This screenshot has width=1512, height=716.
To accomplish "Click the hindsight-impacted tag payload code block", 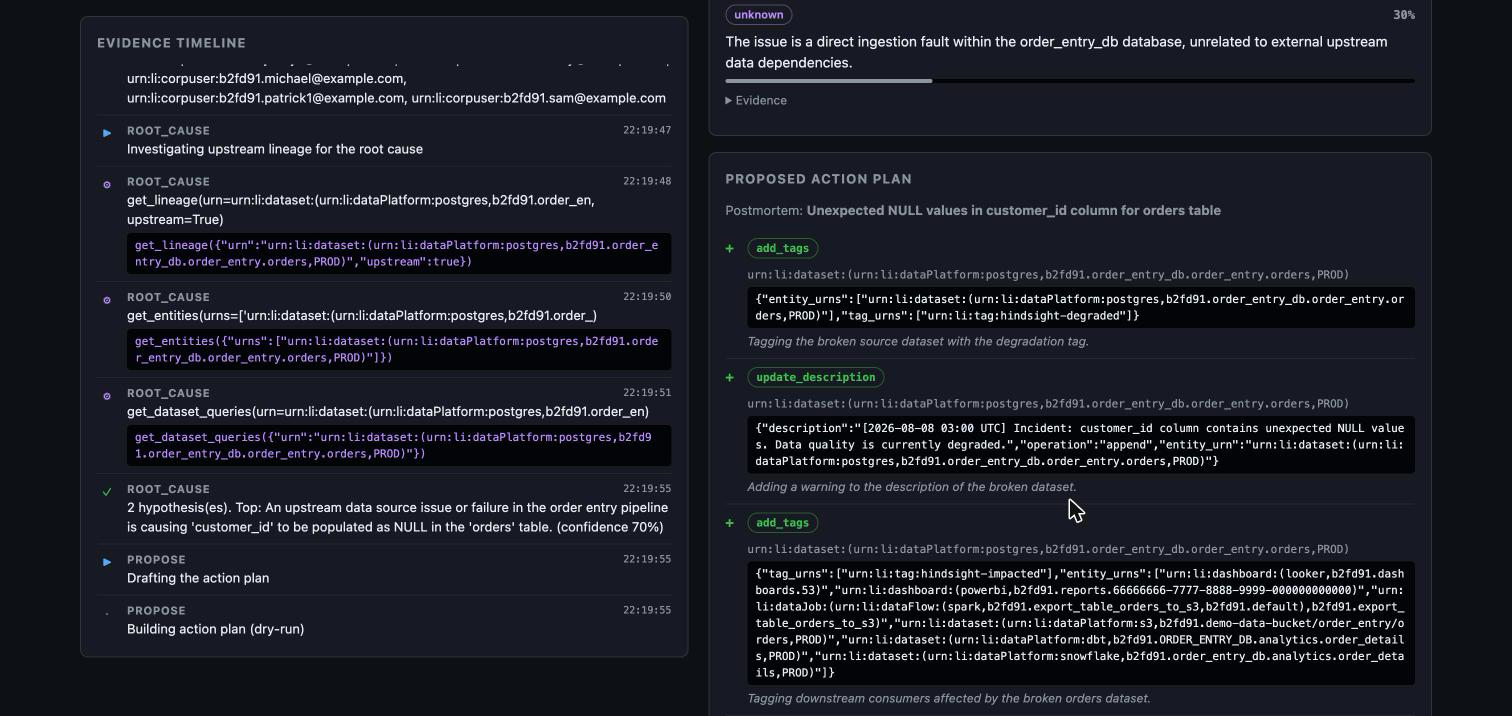I will [1081, 623].
